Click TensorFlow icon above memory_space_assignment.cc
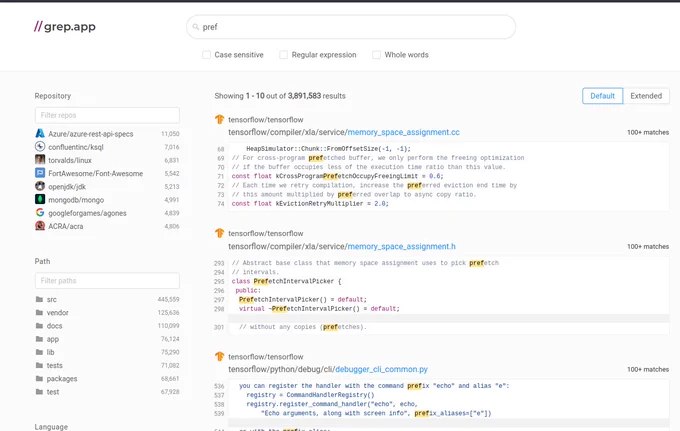This screenshot has width=680, height=431. pos(219,119)
